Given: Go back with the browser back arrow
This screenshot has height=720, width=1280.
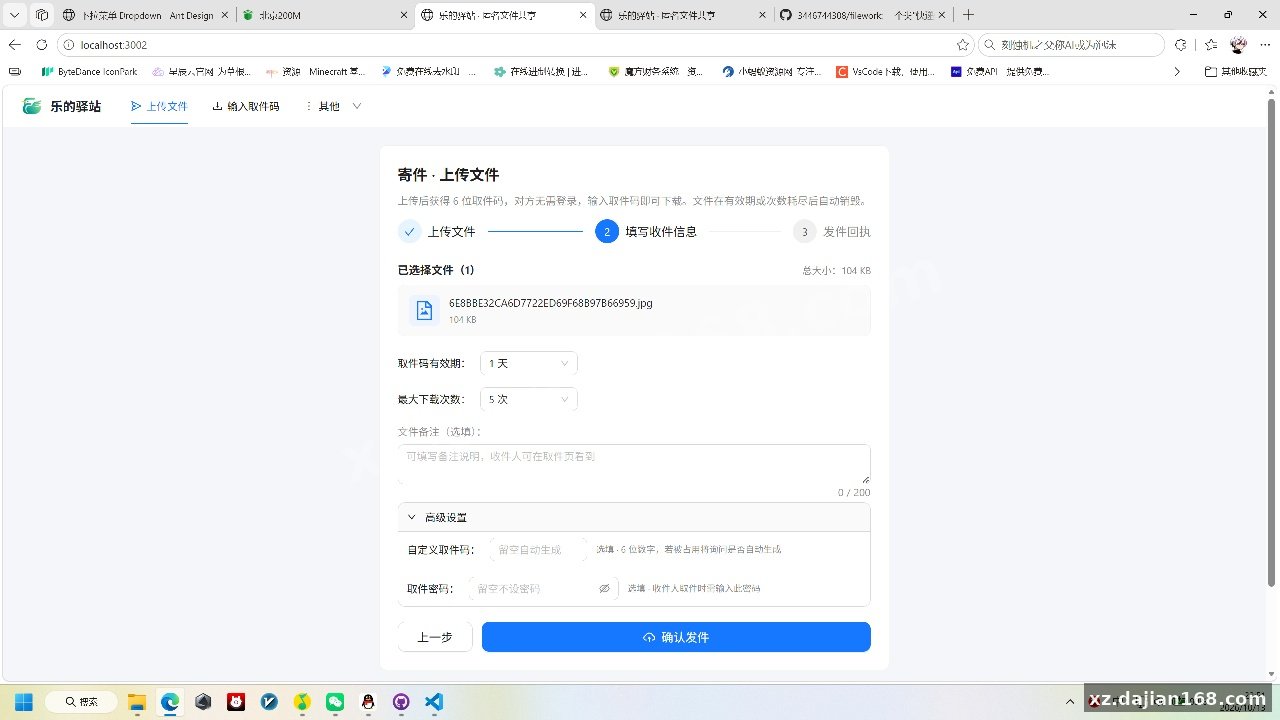Looking at the screenshot, I should click(x=14, y=45).
